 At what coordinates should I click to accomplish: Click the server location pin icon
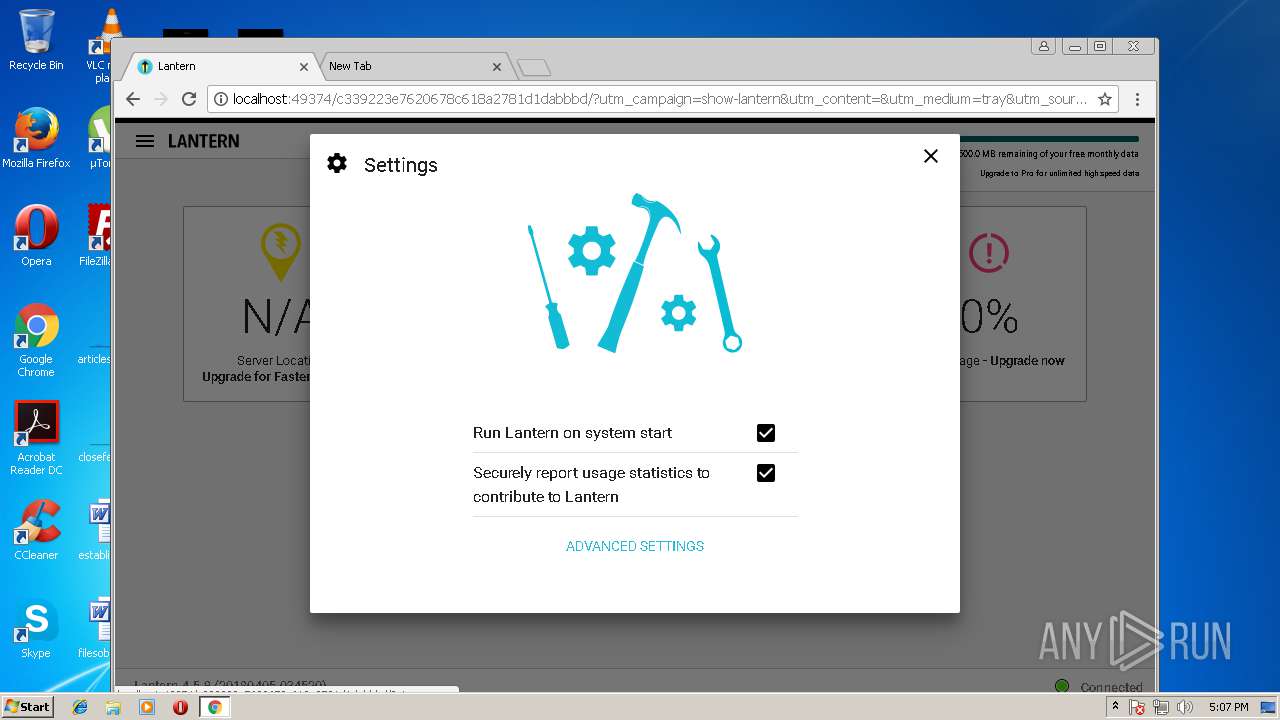click(281, 252)
